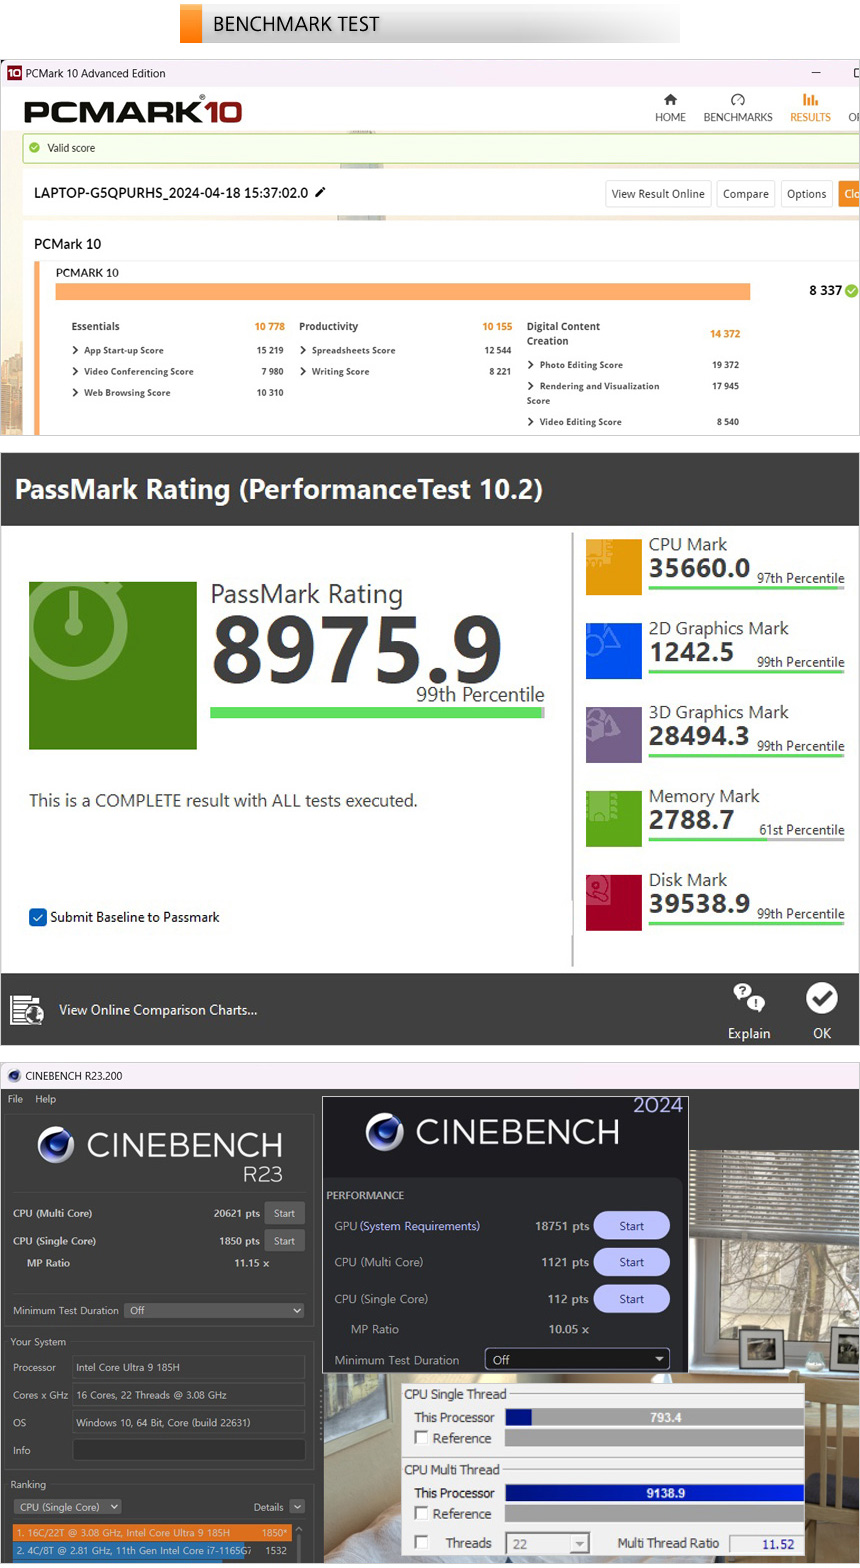Image resolution: width=860 pixels, height=1568 pixels.
Task: Expand Web Browsing Score
Action: click(75, 394)
